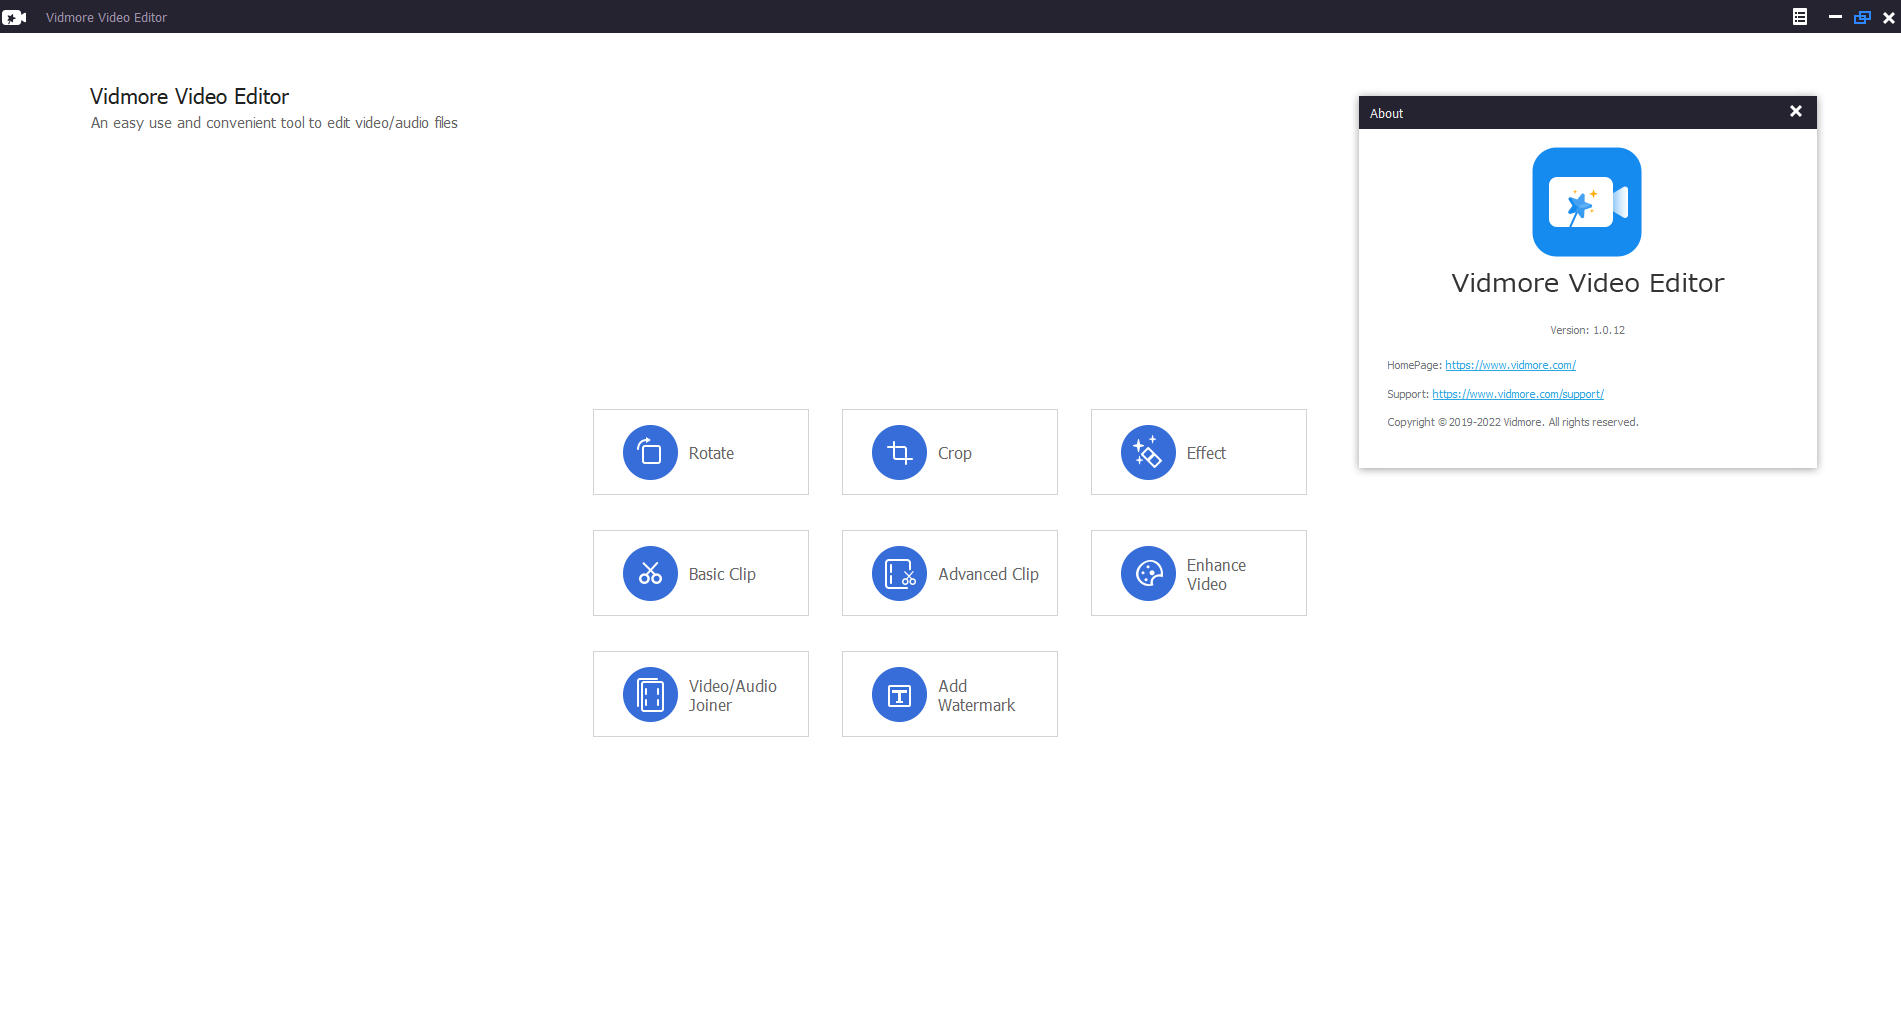Open the Vidmore homepage link
1901x1029 pixels.
pos(1510,365)
